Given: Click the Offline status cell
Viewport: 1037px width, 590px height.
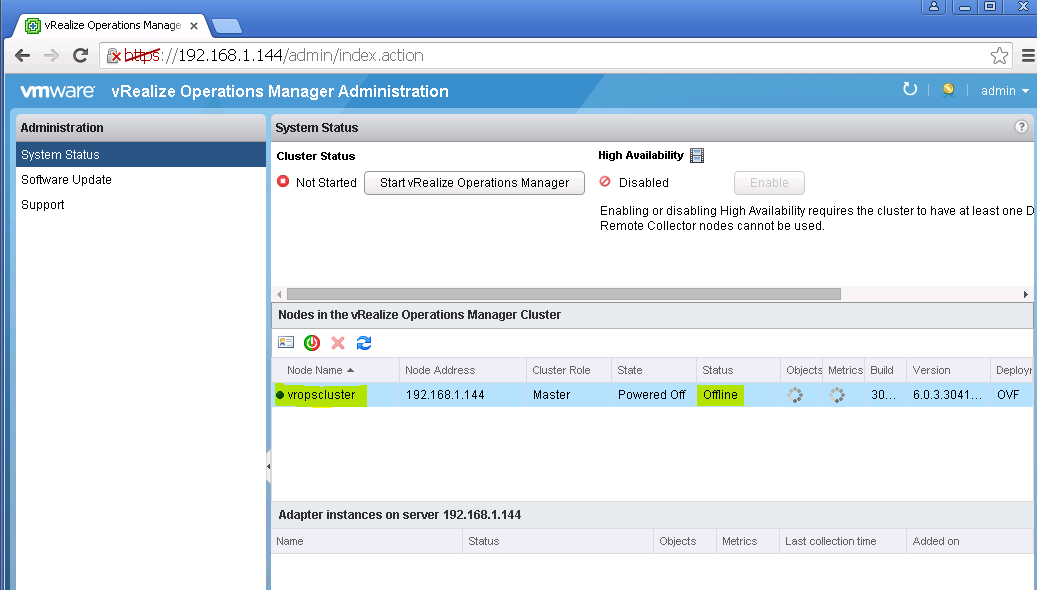Looking at the screenshot, I should tap(720, 395).
